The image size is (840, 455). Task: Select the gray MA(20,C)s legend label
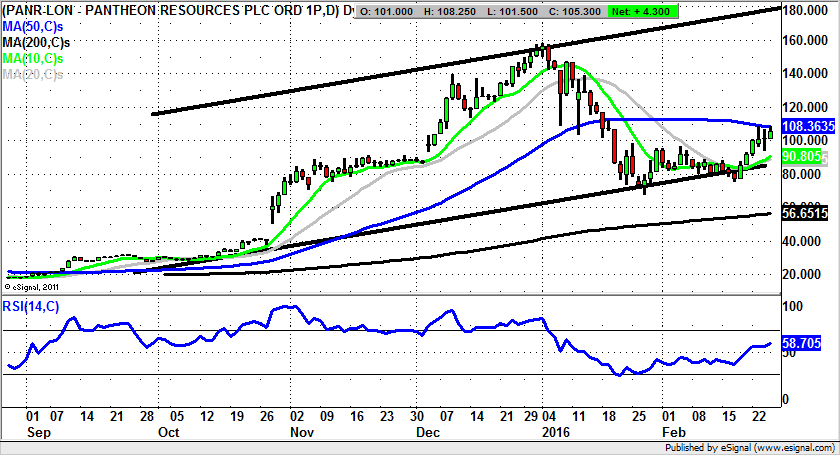tap(31, 75)
